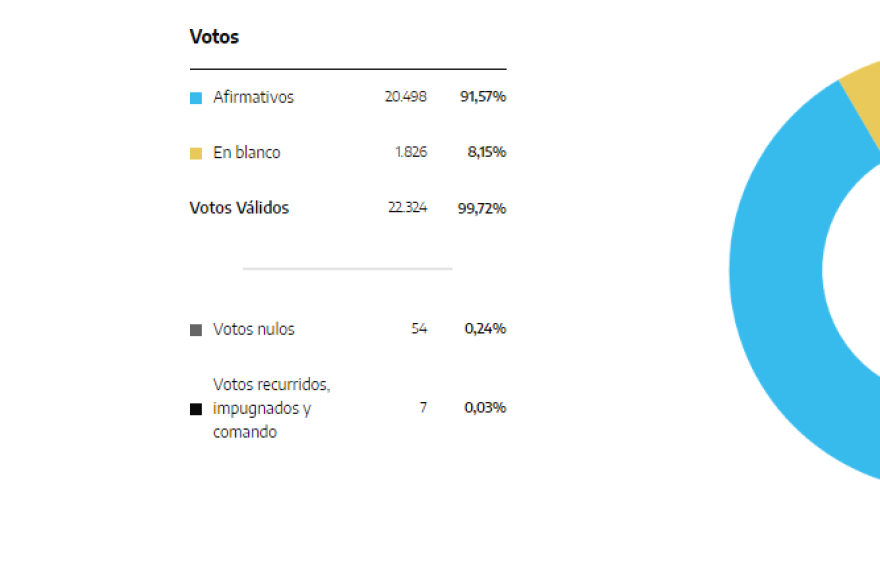Click the blue Afirmativos legend square
The height and width of the screenshot is (580, 880).
click(x=196, y=98)
